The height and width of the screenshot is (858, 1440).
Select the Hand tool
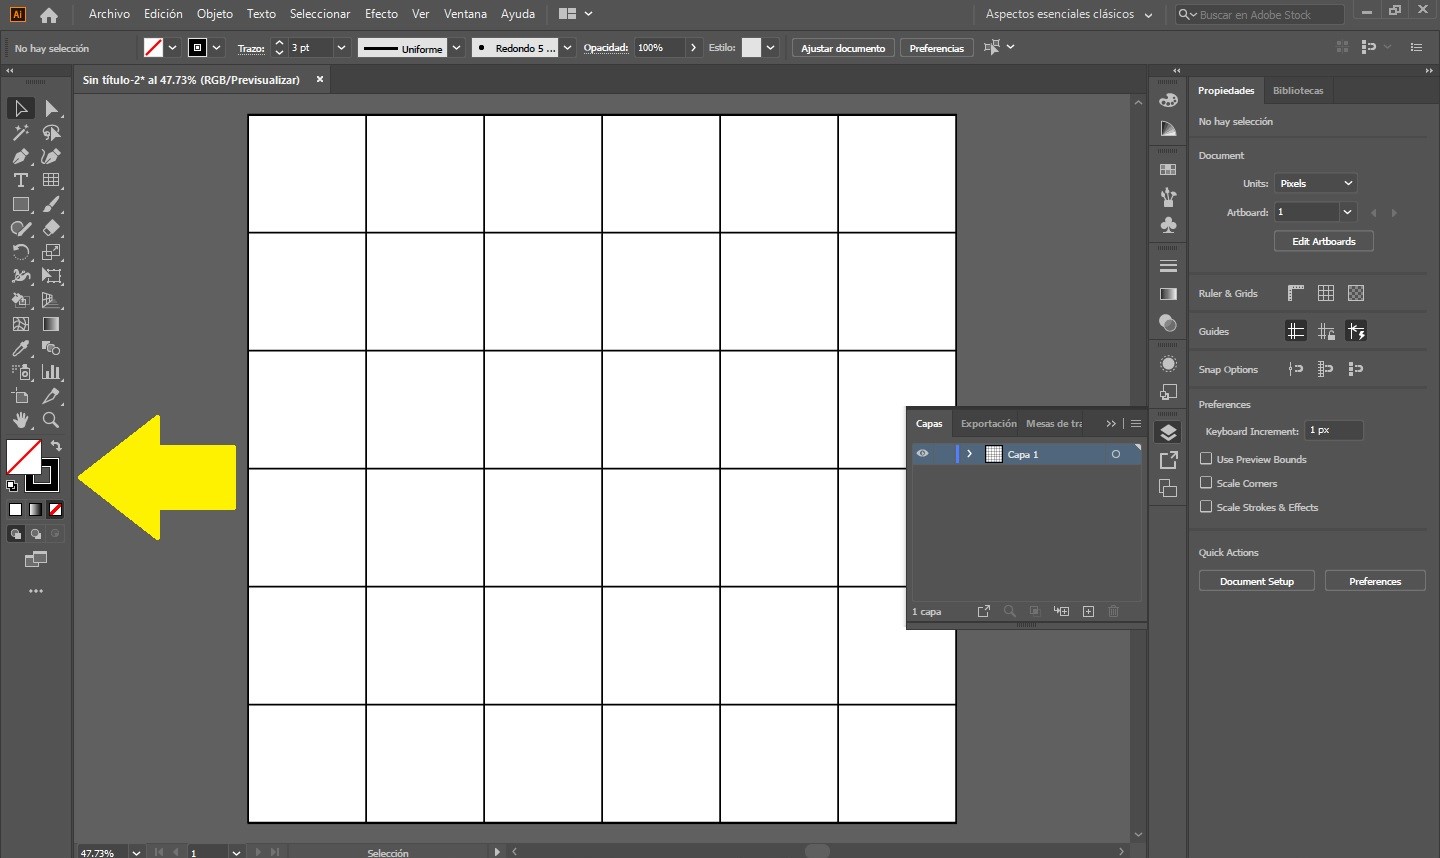click(20, 420)
